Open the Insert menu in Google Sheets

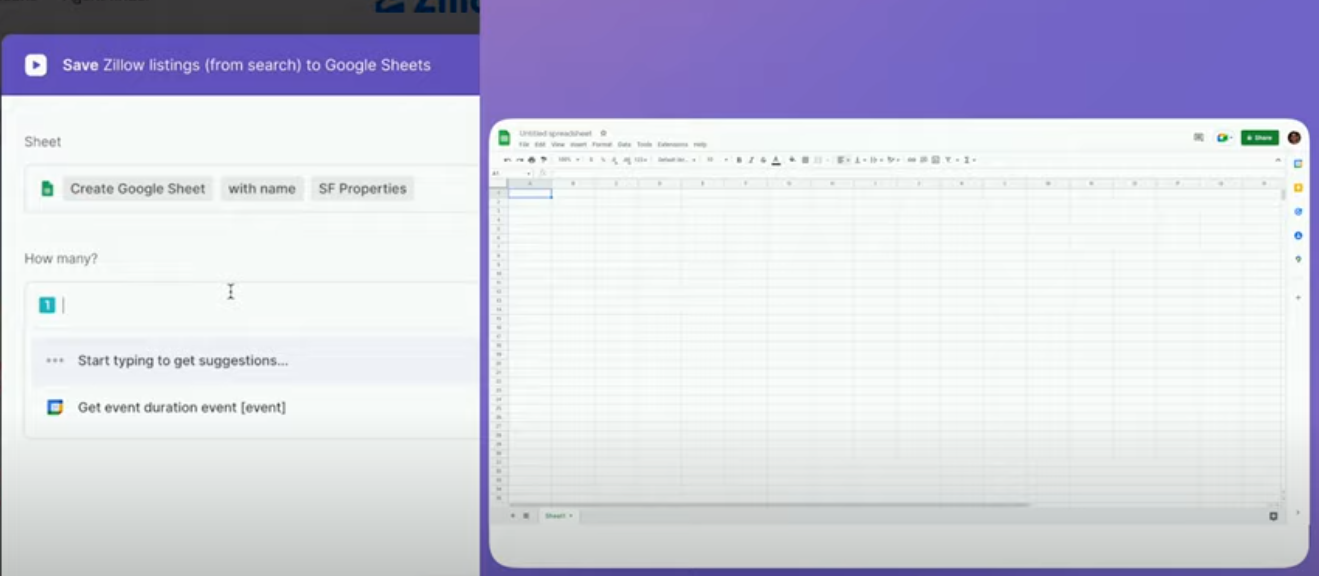tap(578, 144)
